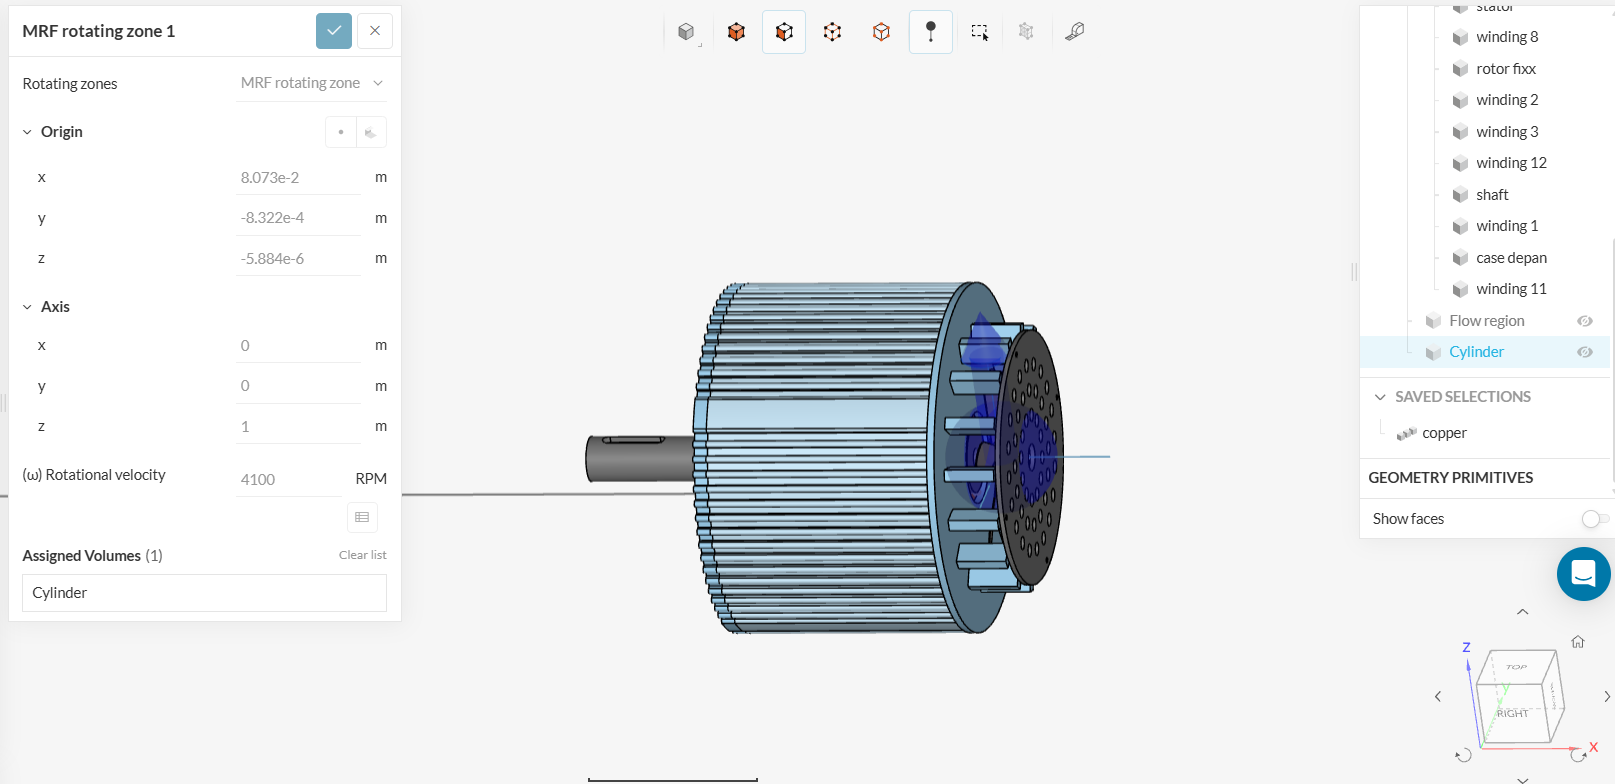Open the tape measure tool

(1075, 32)
